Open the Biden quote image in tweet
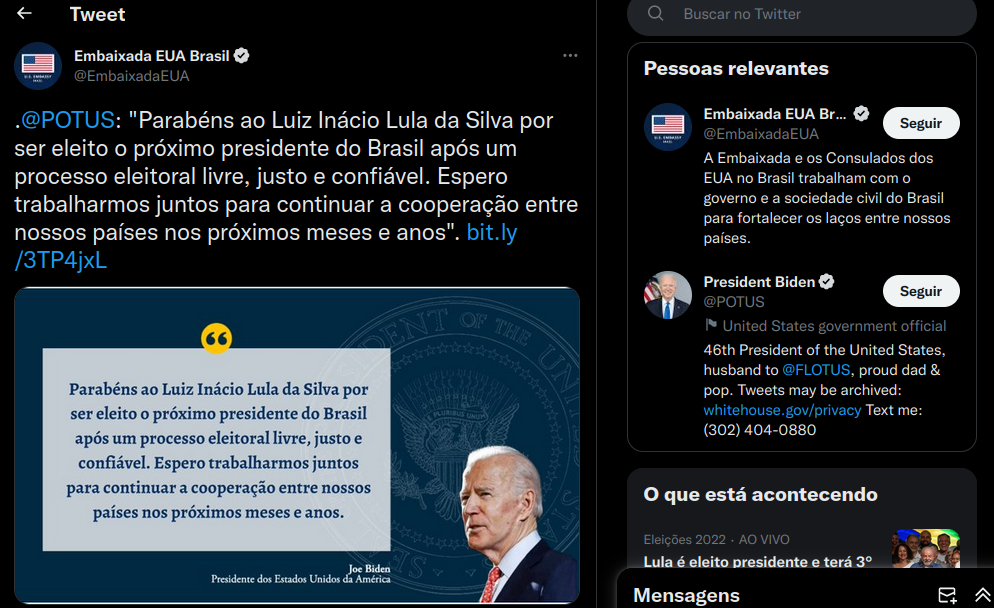Image resolution: width=994 pixels, height=608 pixels. click(x=297, y=445)
